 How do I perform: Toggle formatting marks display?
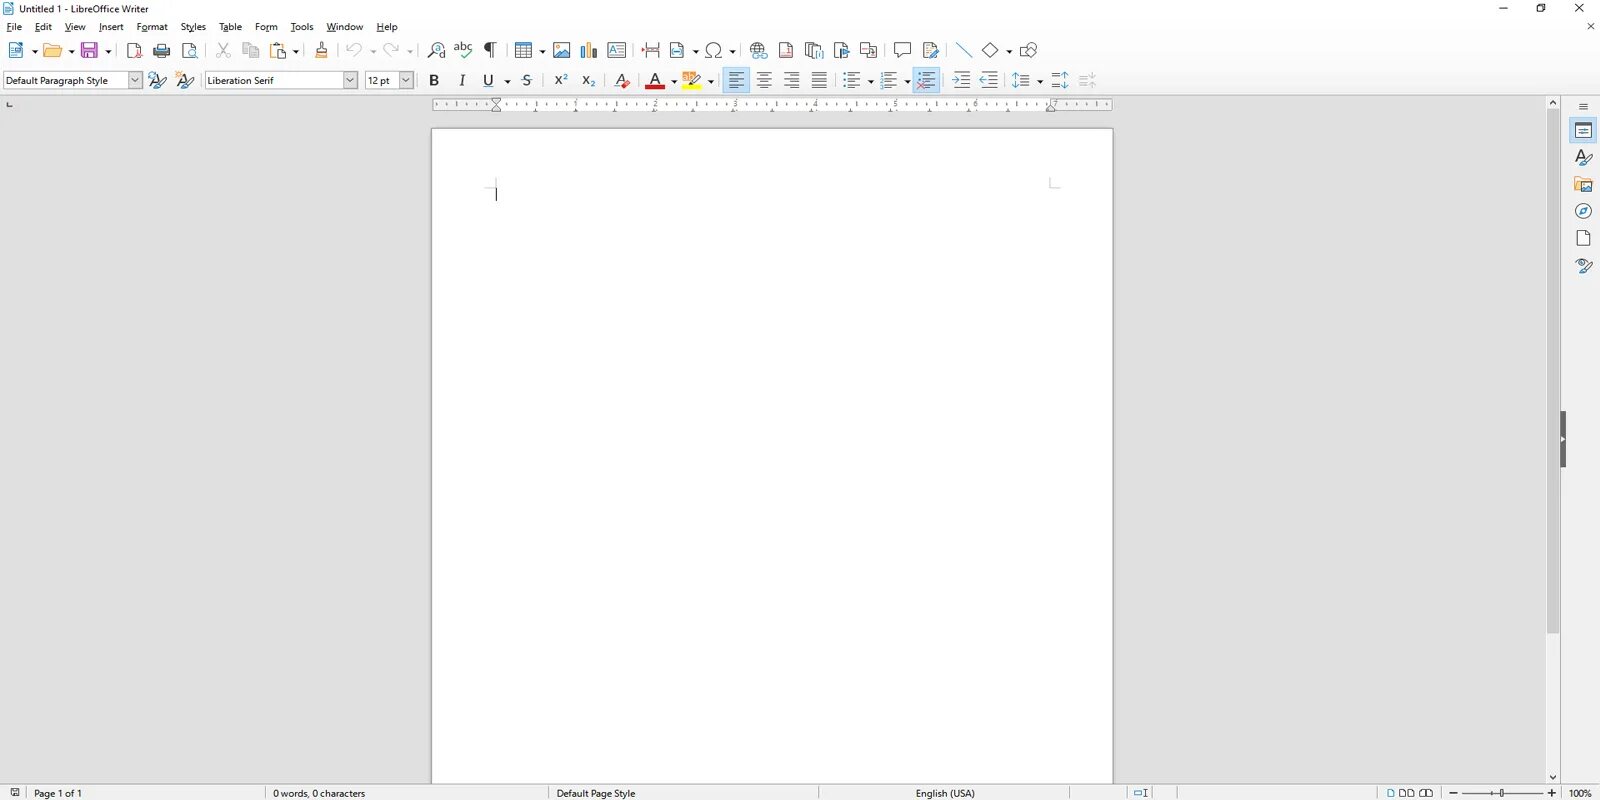tap(491, 50)
